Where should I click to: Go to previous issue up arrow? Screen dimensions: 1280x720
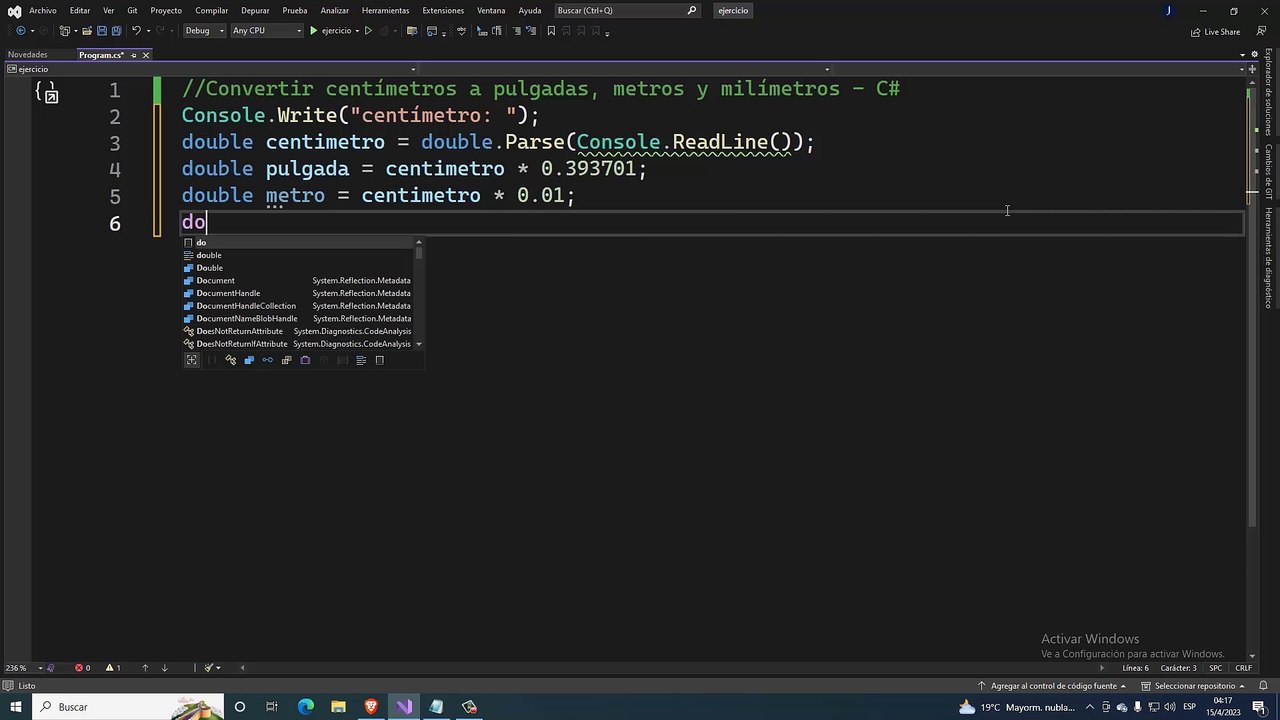145,668
